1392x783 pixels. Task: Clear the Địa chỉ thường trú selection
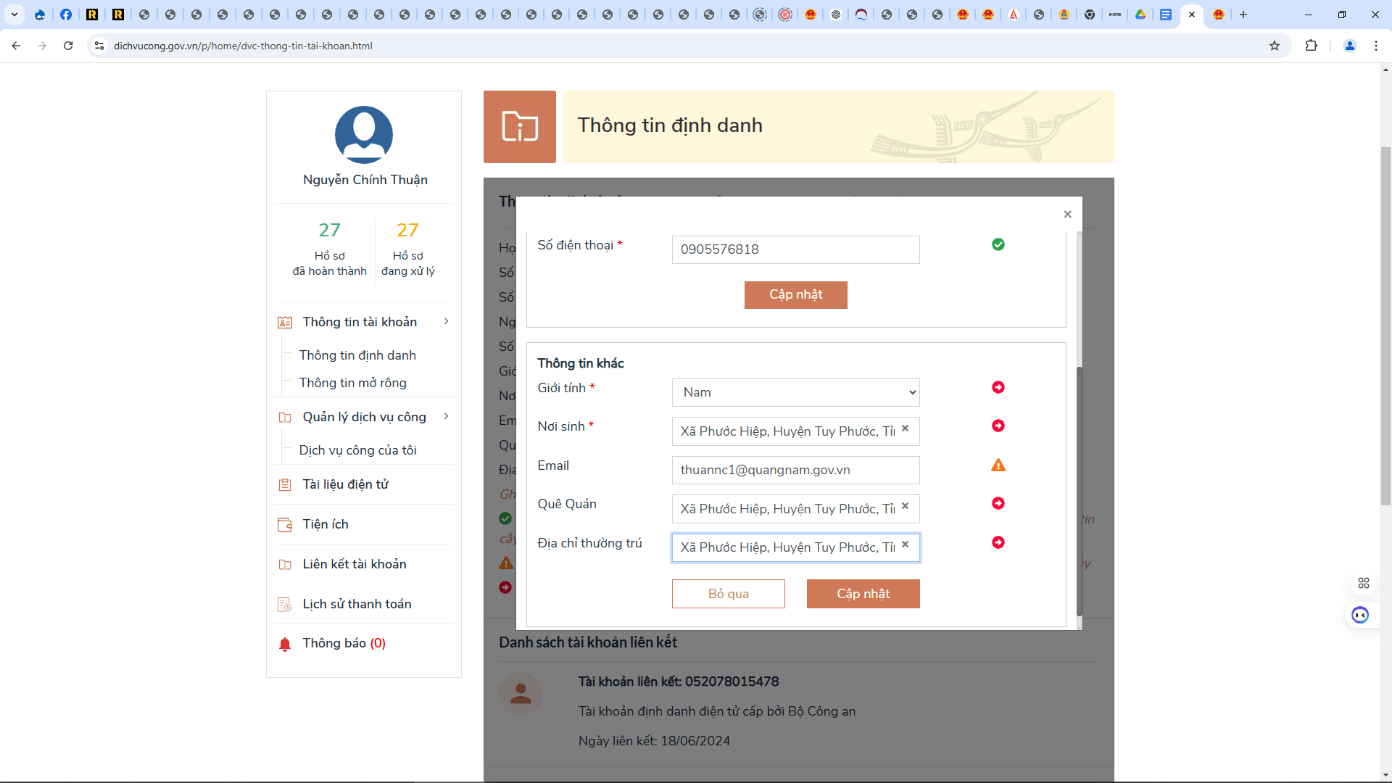click(905, 546)
